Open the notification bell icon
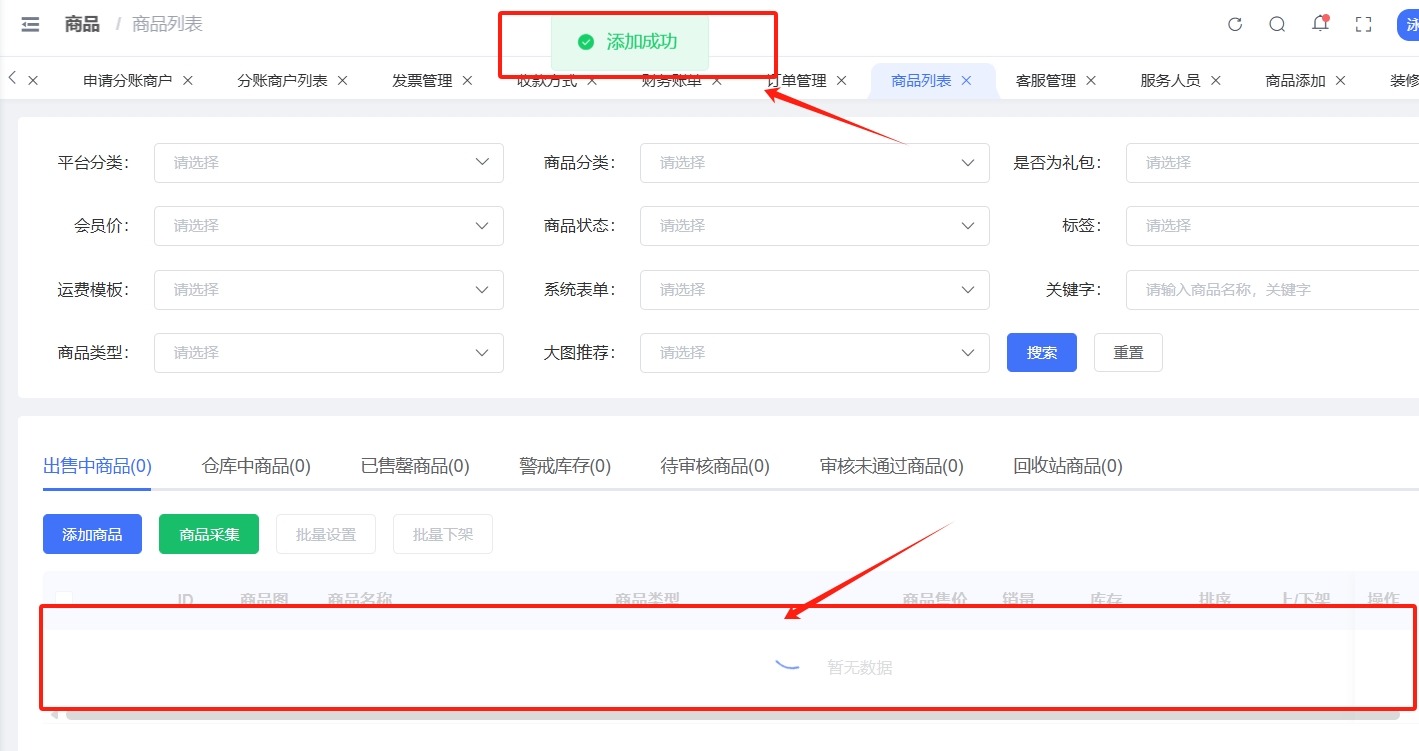This screenshot has height=751, width=1419. (x=1320, y=25)
